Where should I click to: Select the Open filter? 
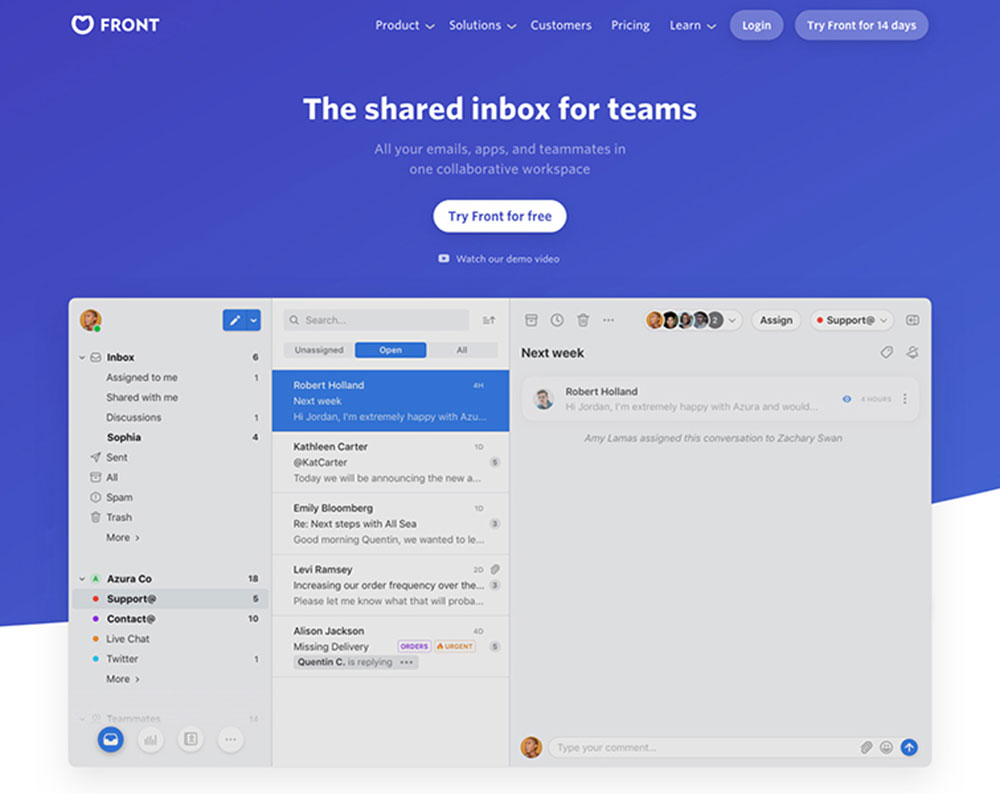390,350
